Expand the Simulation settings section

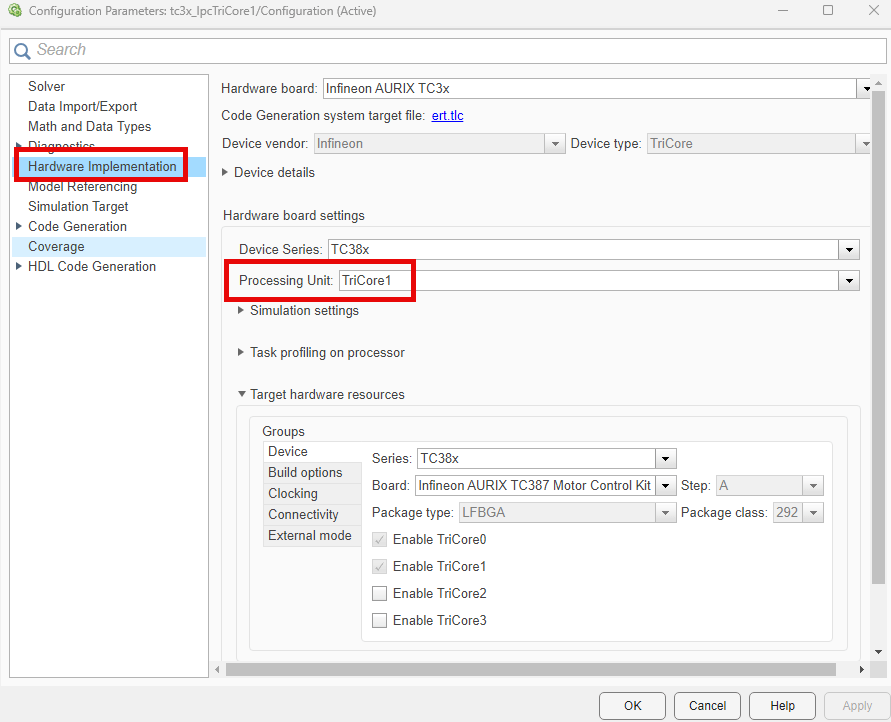click(241, 310)
